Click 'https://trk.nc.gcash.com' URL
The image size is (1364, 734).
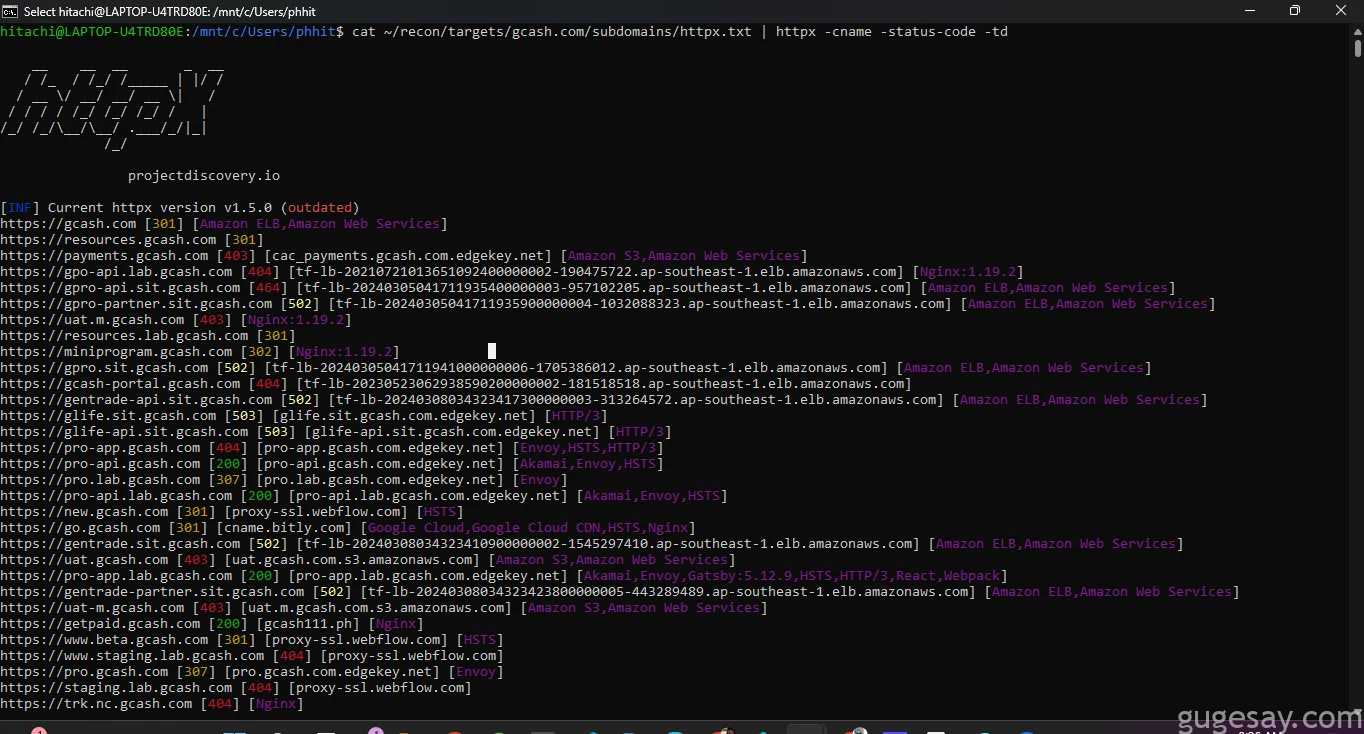pyautogui.click(x=96, y=703)
